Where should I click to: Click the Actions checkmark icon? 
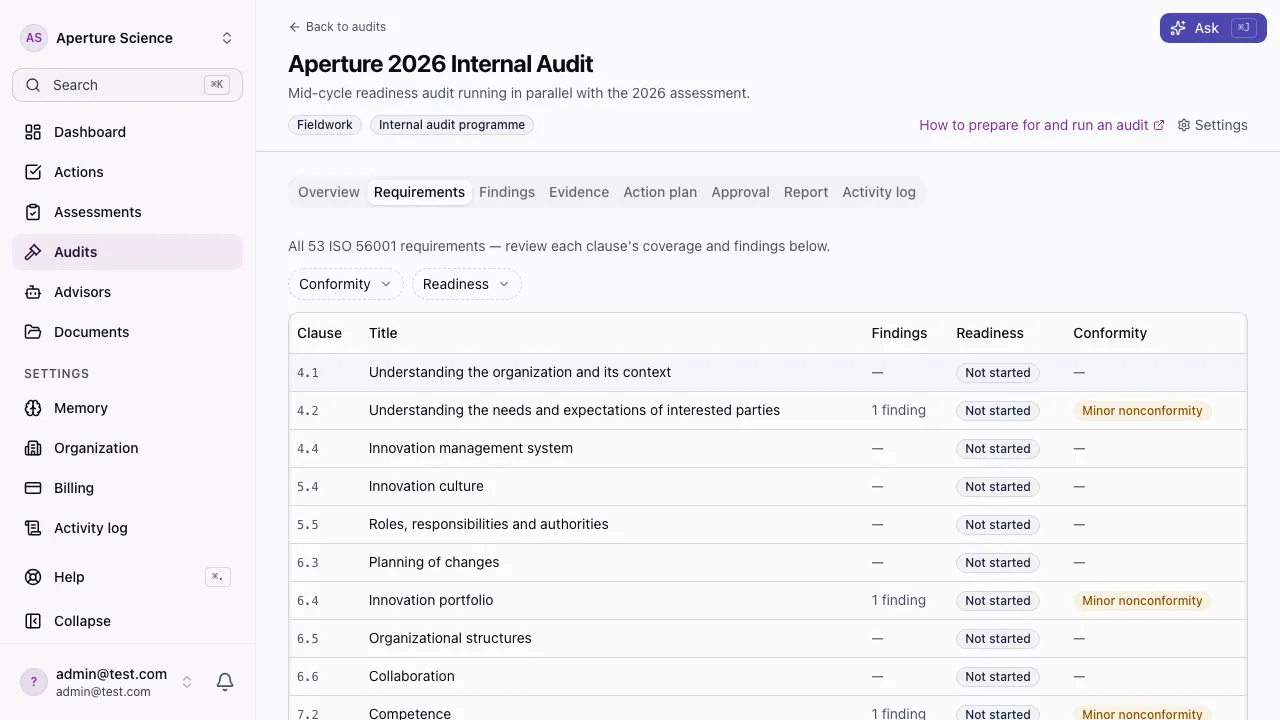click(x=33, y=172)
